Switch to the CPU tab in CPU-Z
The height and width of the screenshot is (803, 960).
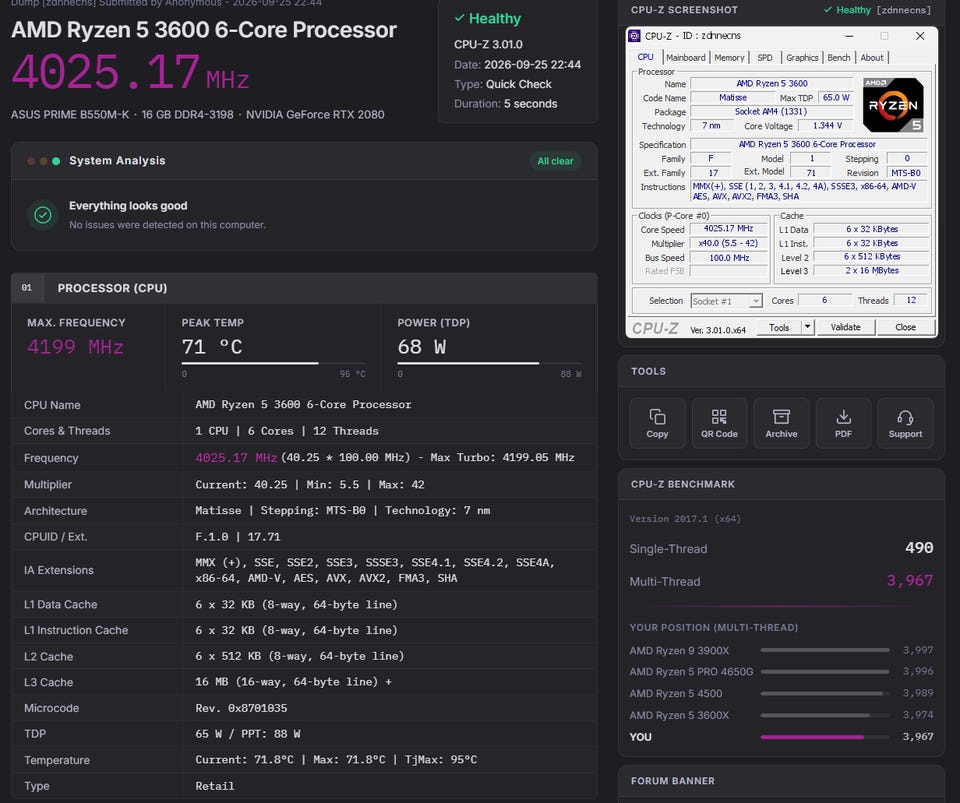coord(645,57)
